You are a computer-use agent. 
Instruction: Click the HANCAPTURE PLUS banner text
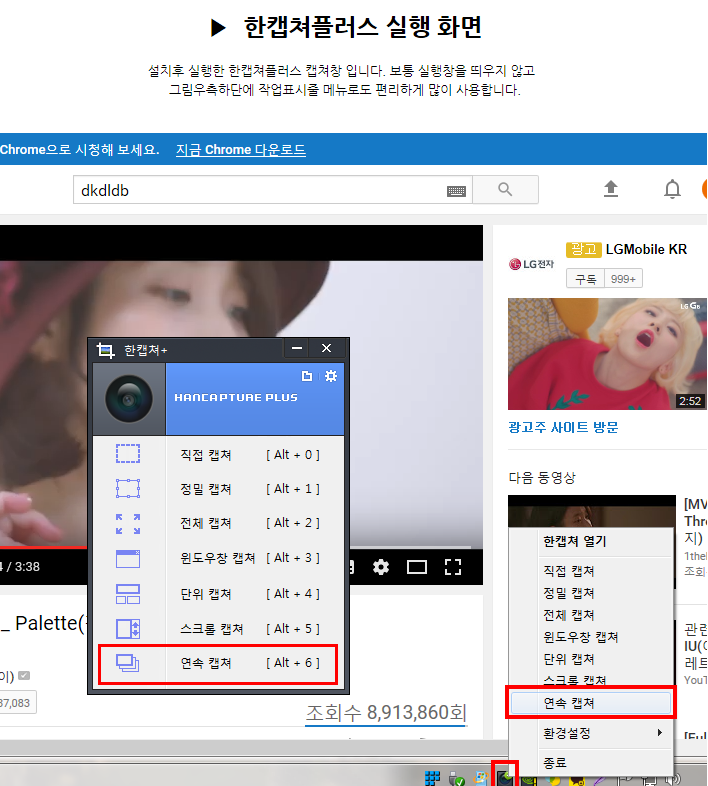pos(236,398)
